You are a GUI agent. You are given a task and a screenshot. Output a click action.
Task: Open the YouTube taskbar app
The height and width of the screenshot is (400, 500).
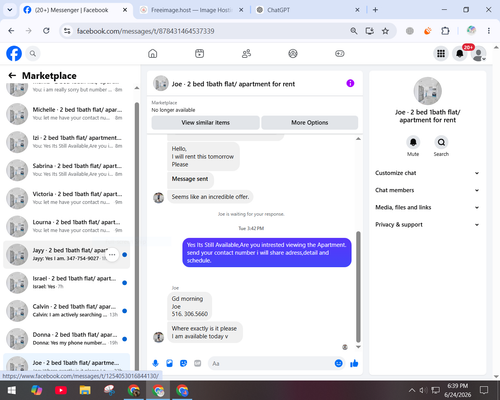pos(61,390)
